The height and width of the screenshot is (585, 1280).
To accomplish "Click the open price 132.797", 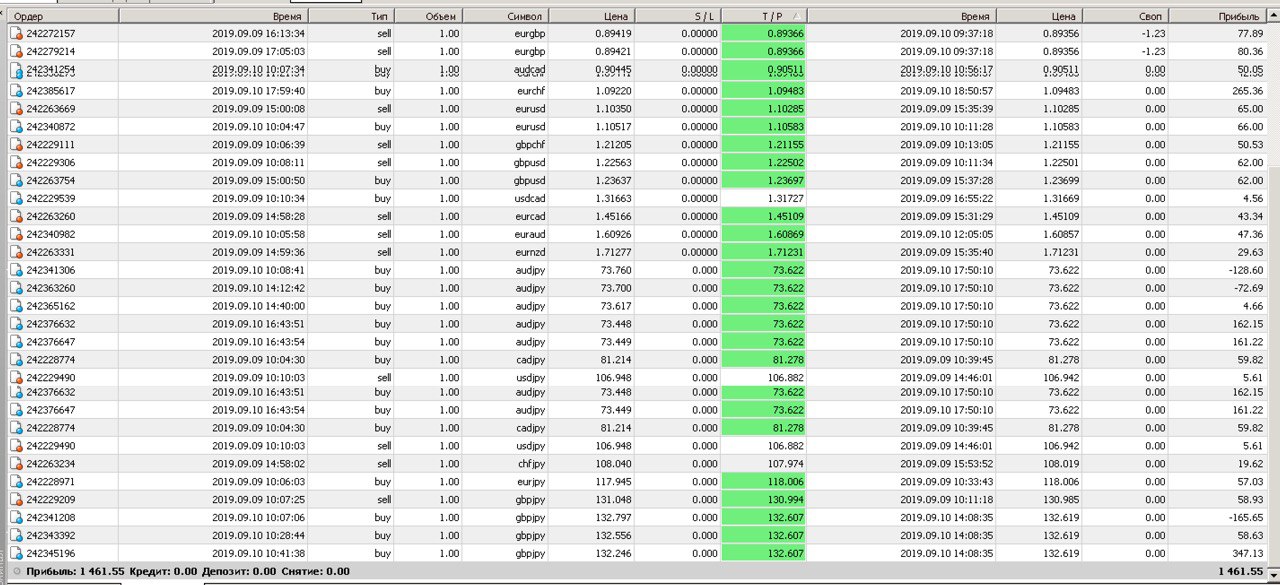I will point(615,518).
